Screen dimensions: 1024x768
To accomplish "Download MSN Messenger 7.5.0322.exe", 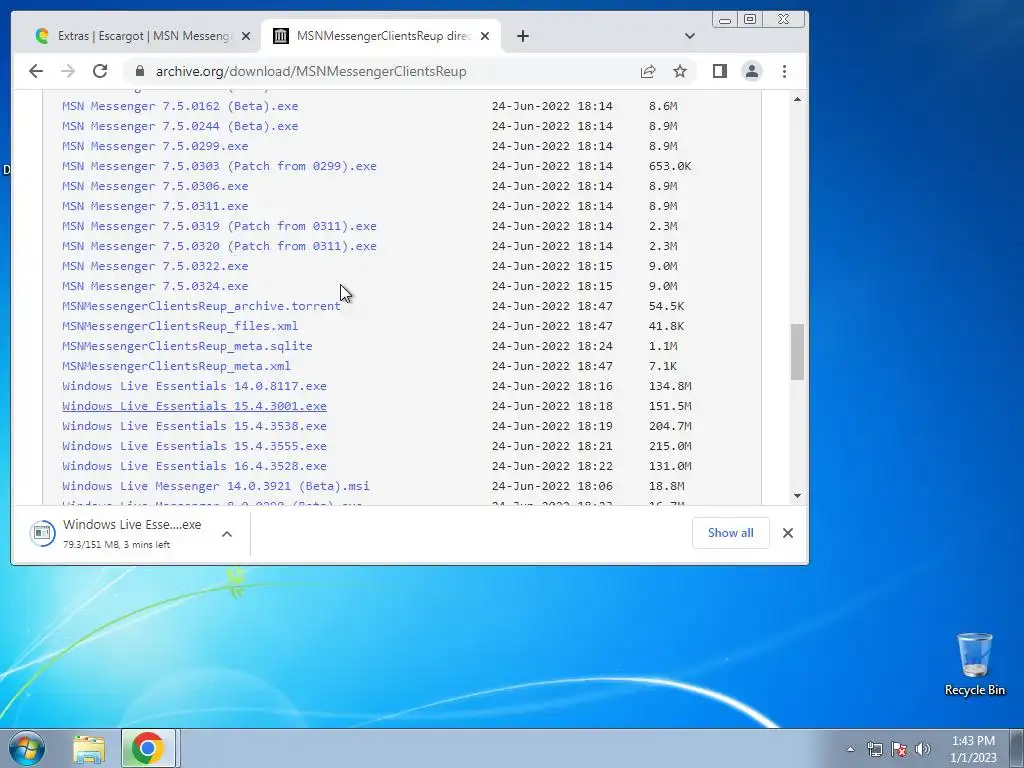I will pos(155,266).
